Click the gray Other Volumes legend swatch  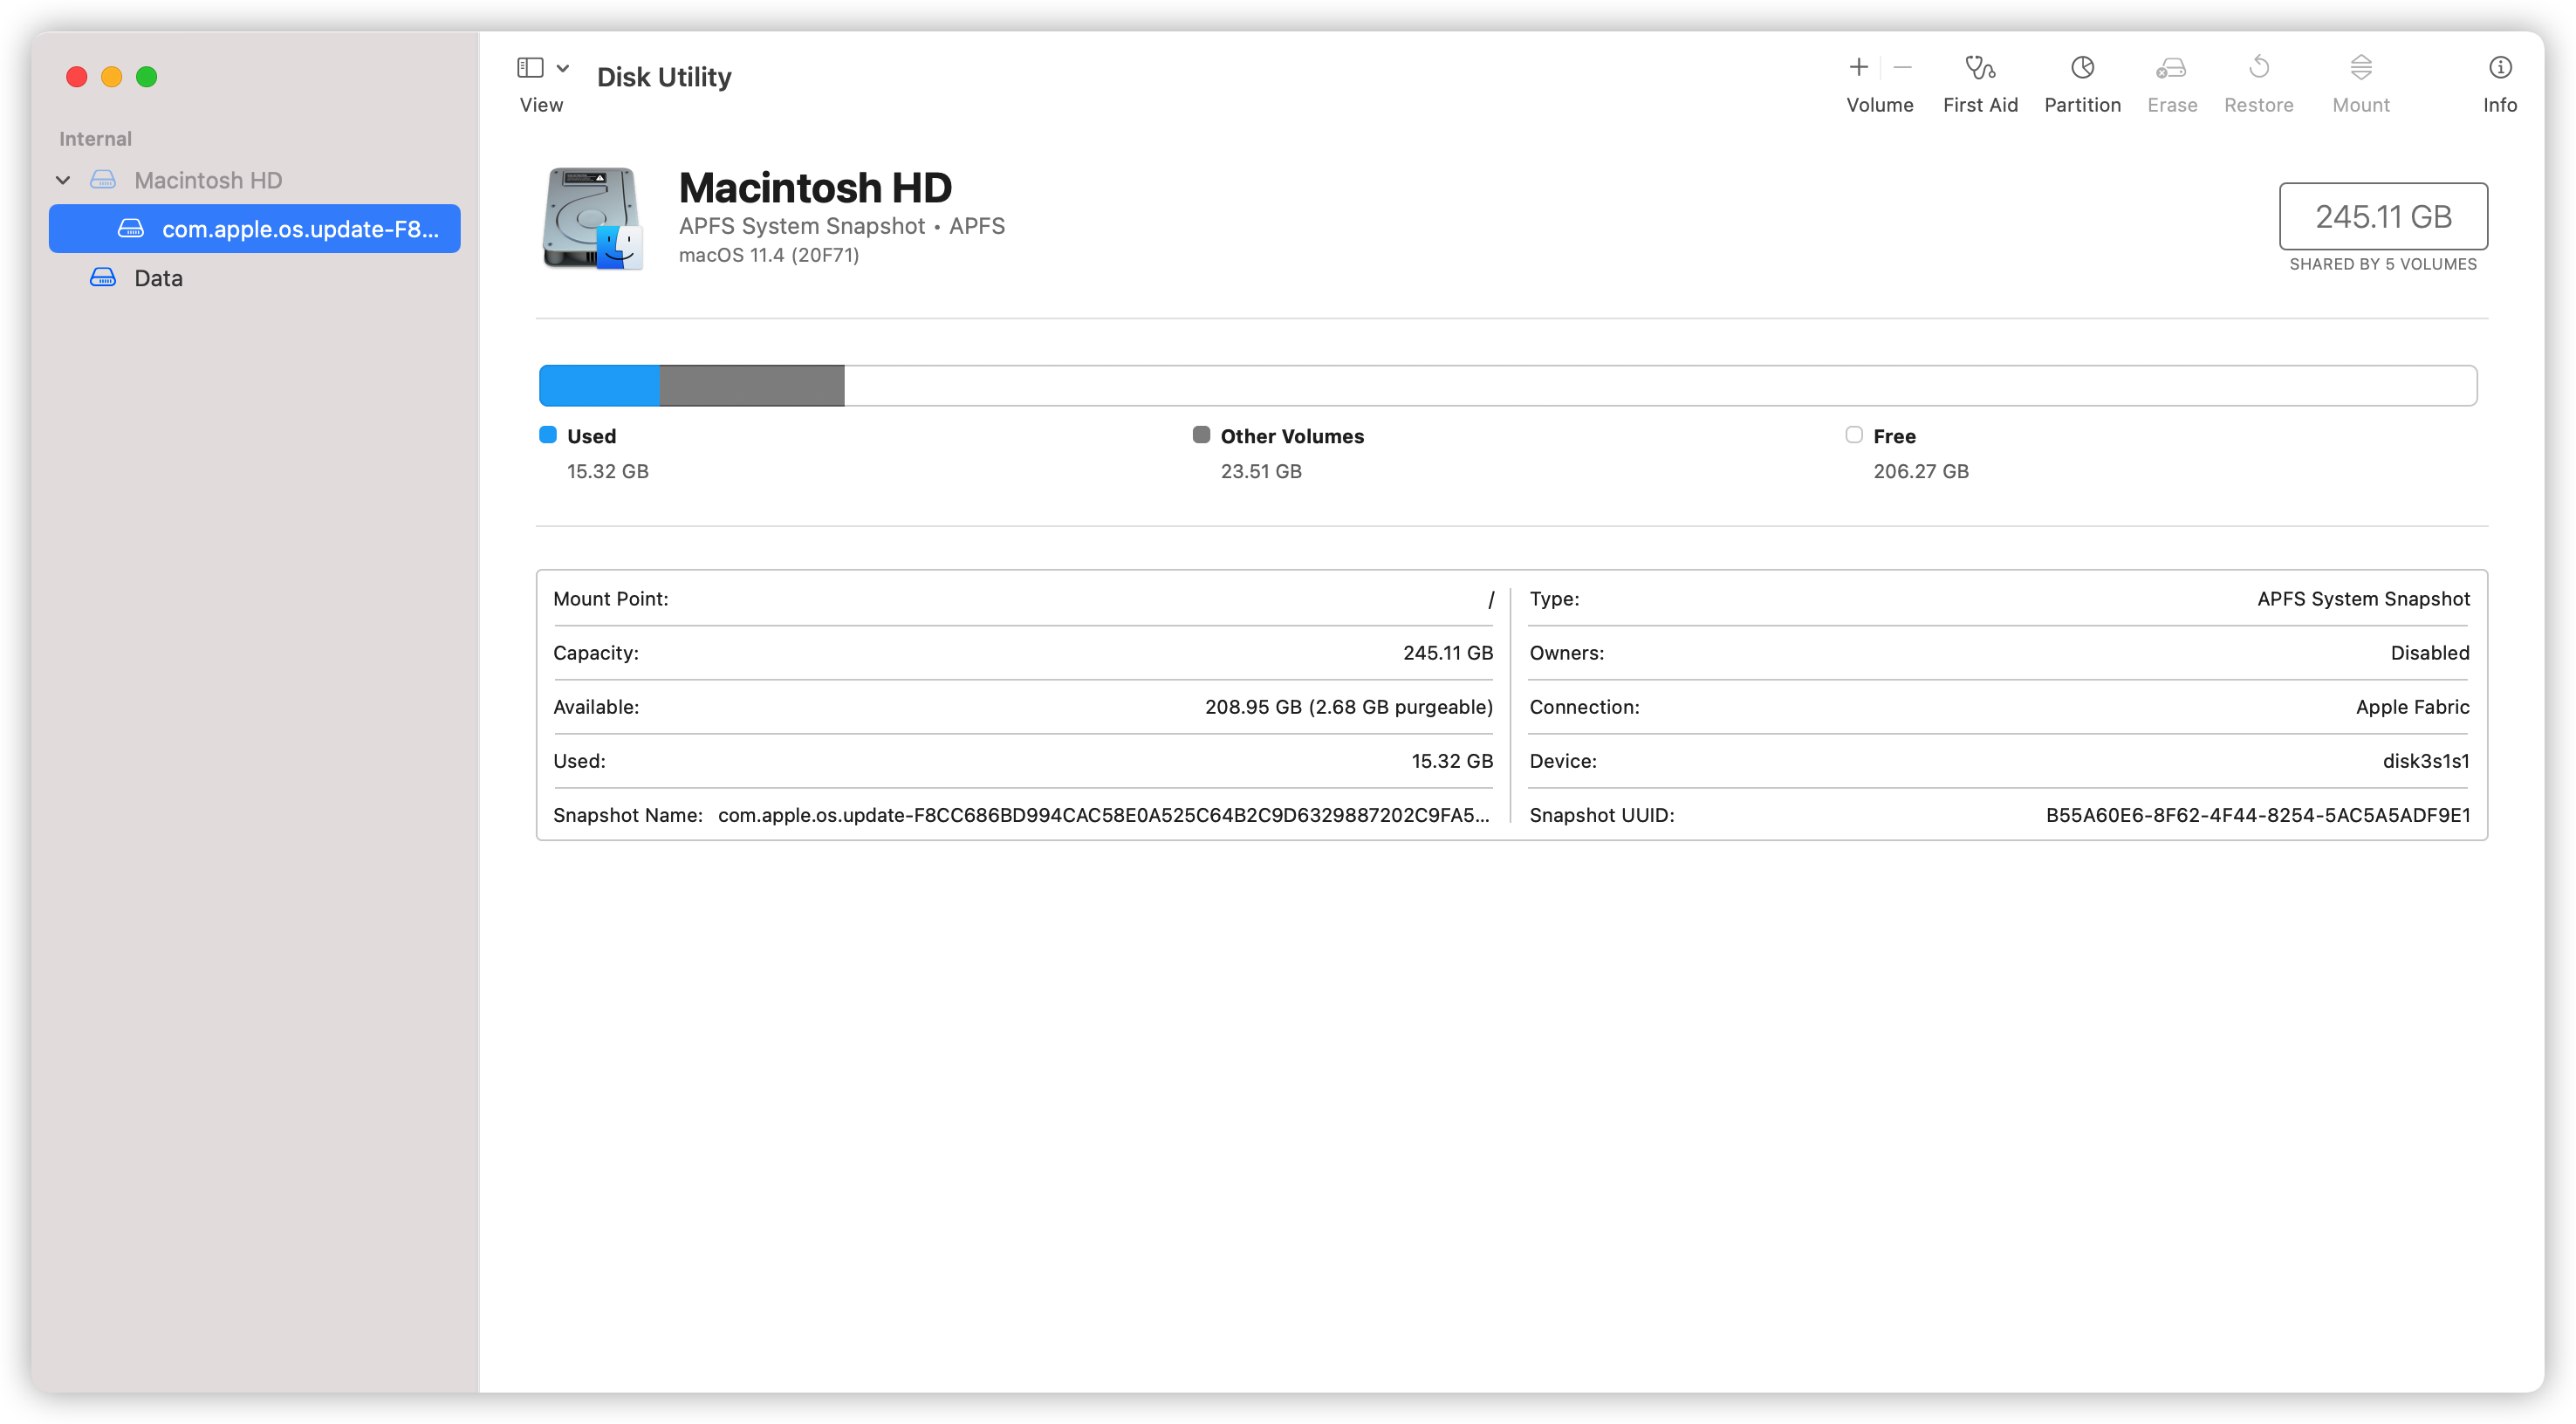1201,434
